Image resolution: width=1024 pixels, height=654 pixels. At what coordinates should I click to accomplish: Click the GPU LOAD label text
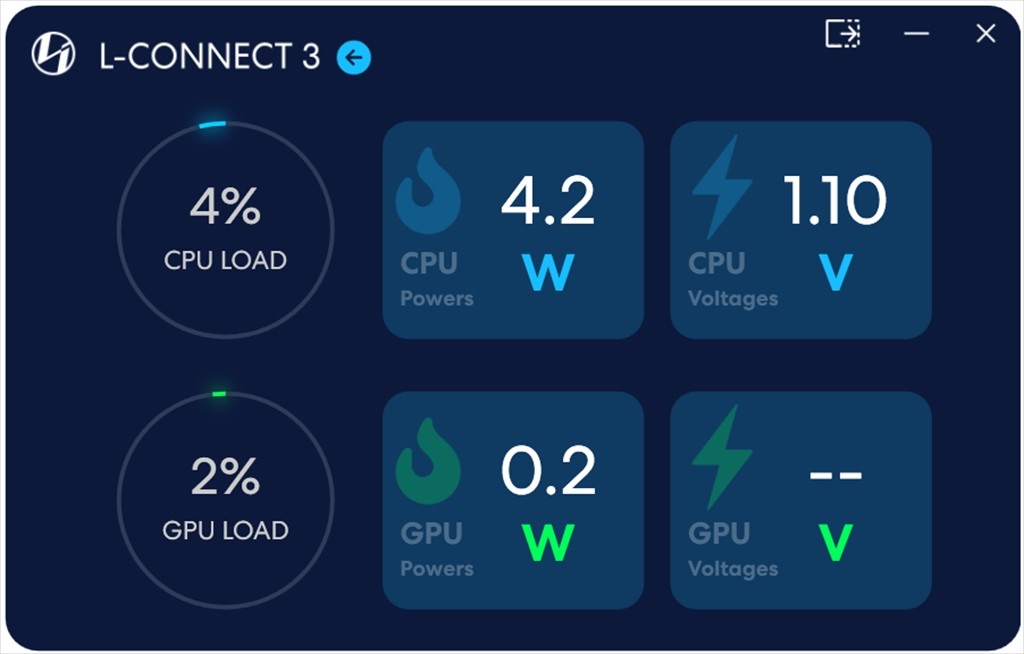[x=225, y=531]
